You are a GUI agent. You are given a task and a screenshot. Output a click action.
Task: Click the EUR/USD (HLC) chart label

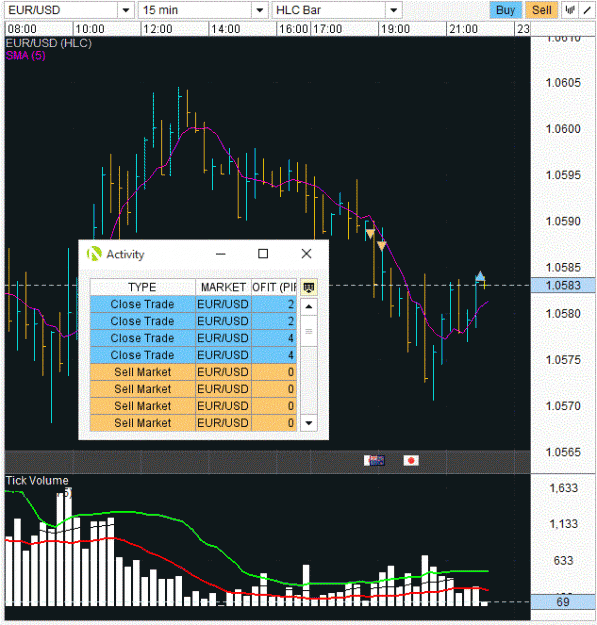click(x=49, y=43)
